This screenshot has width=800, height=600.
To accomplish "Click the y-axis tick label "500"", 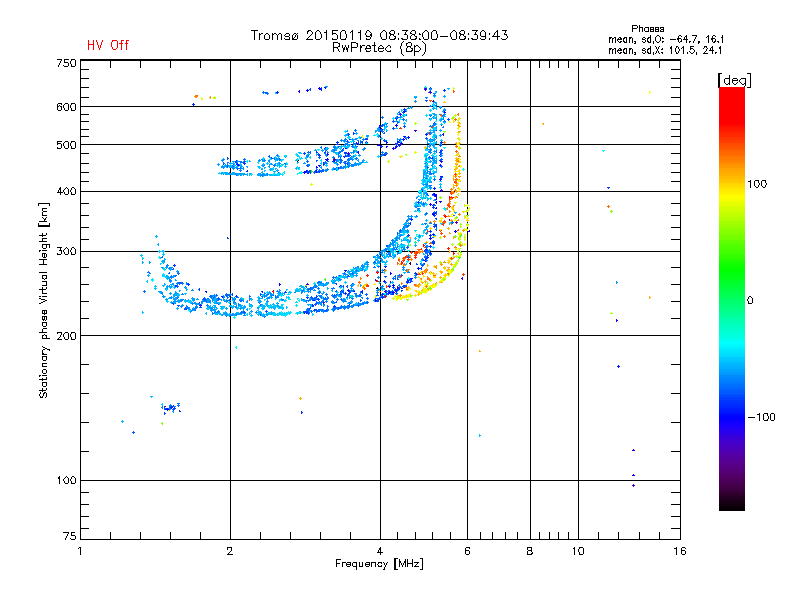I will (66, 145).
